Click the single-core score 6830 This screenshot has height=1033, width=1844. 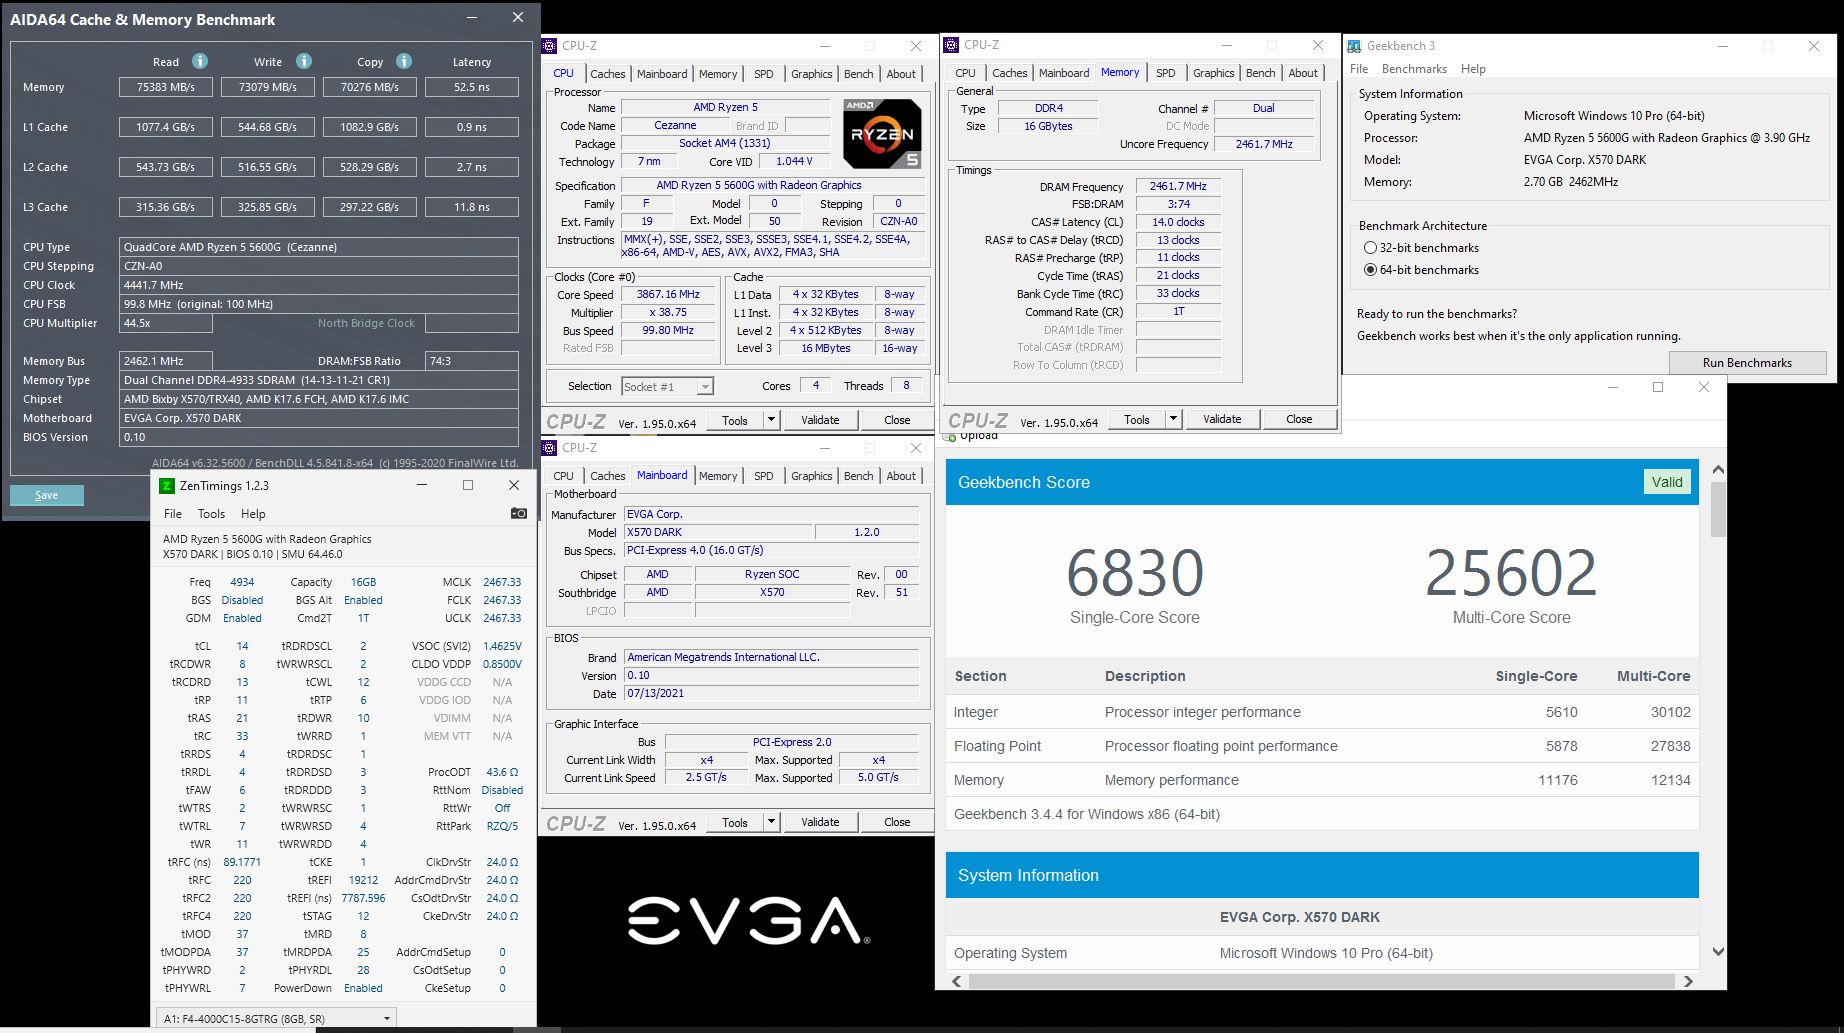[x=1135, y=573]
